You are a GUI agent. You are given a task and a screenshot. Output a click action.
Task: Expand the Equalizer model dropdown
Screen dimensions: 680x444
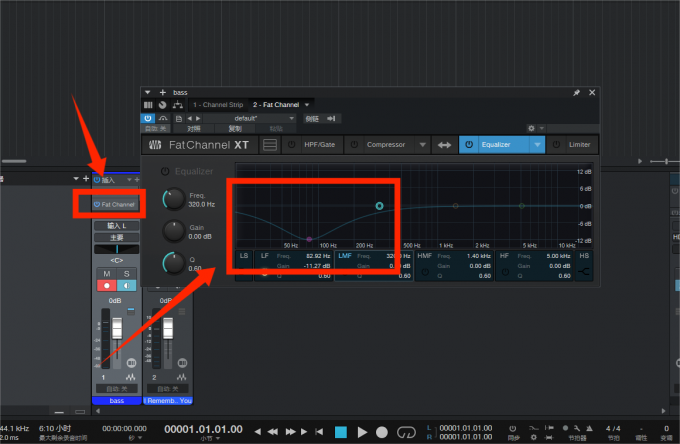tap(538, 145)
